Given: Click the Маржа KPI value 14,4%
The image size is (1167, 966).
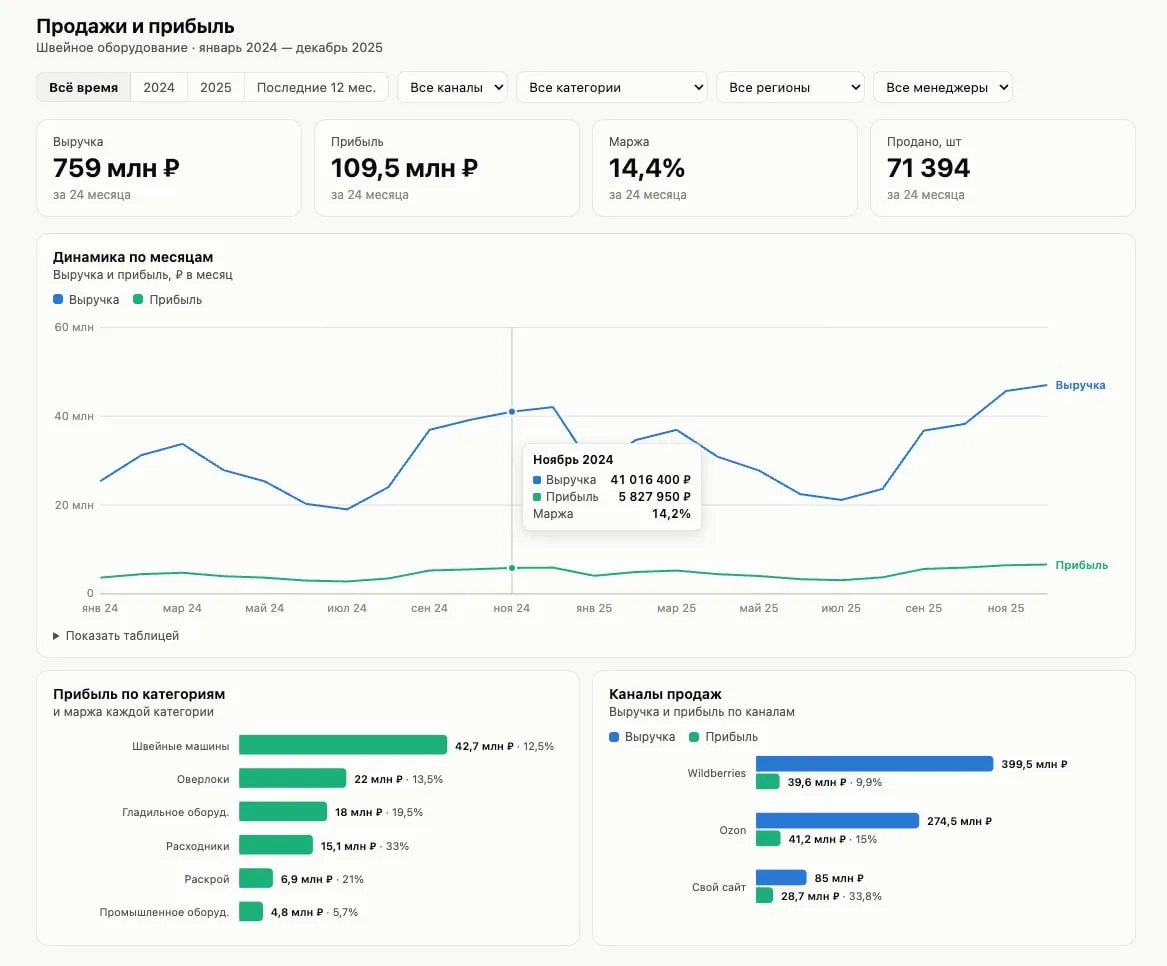Looking at the screenshot, I should [x=647, y=168].
